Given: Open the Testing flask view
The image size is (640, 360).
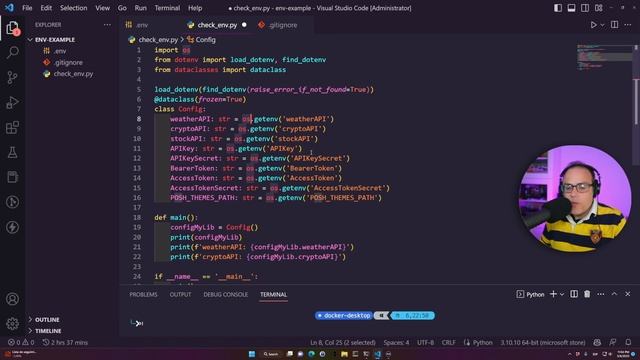Looking at the screenshot, I should [12, 152].
